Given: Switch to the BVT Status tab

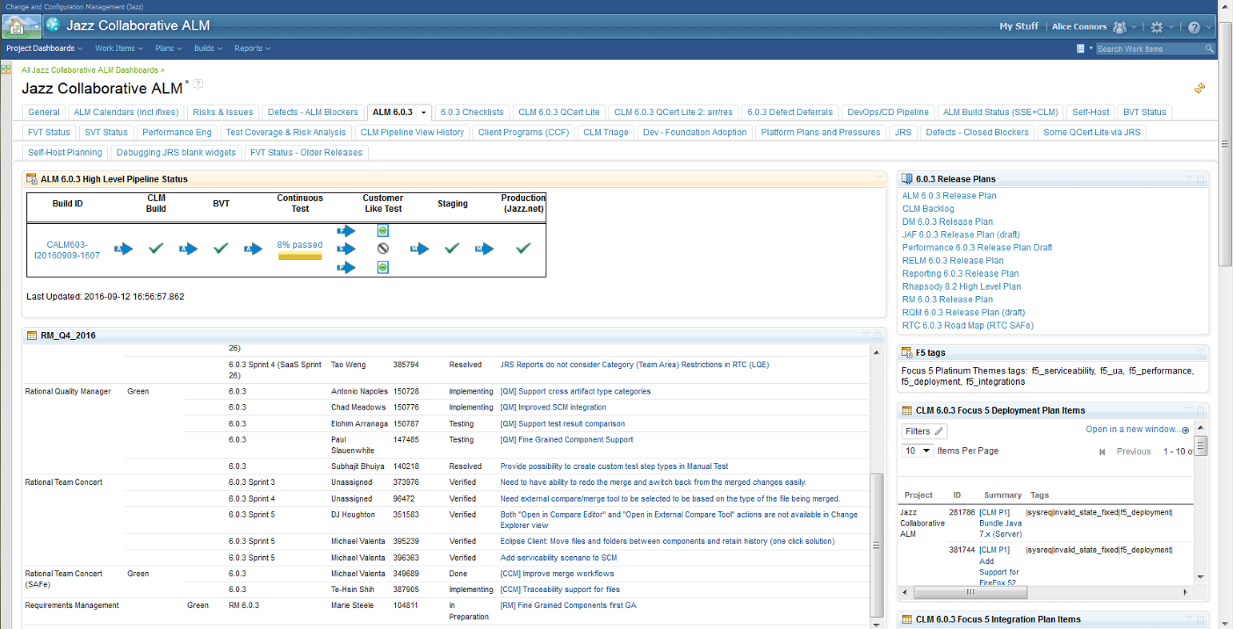Looking at the screenshot, I should (x=1144, y=112).
